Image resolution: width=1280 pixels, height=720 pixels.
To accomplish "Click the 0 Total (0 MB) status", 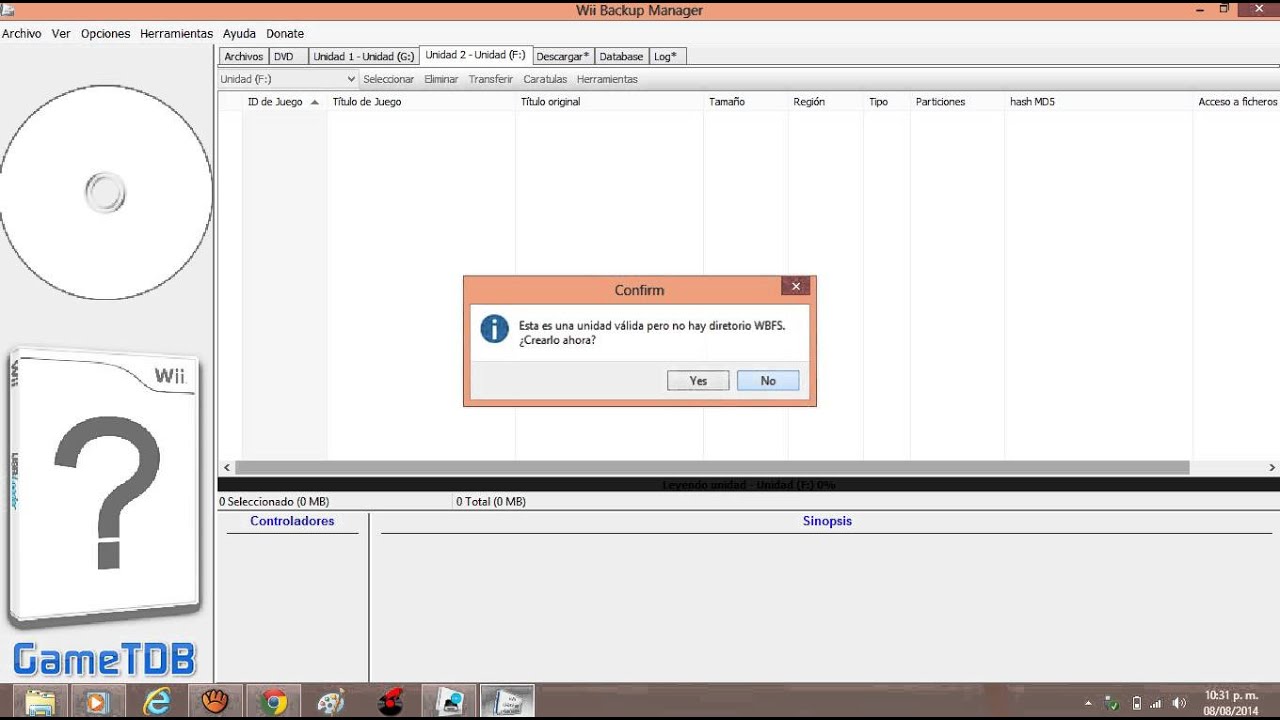I will [491, 501].
